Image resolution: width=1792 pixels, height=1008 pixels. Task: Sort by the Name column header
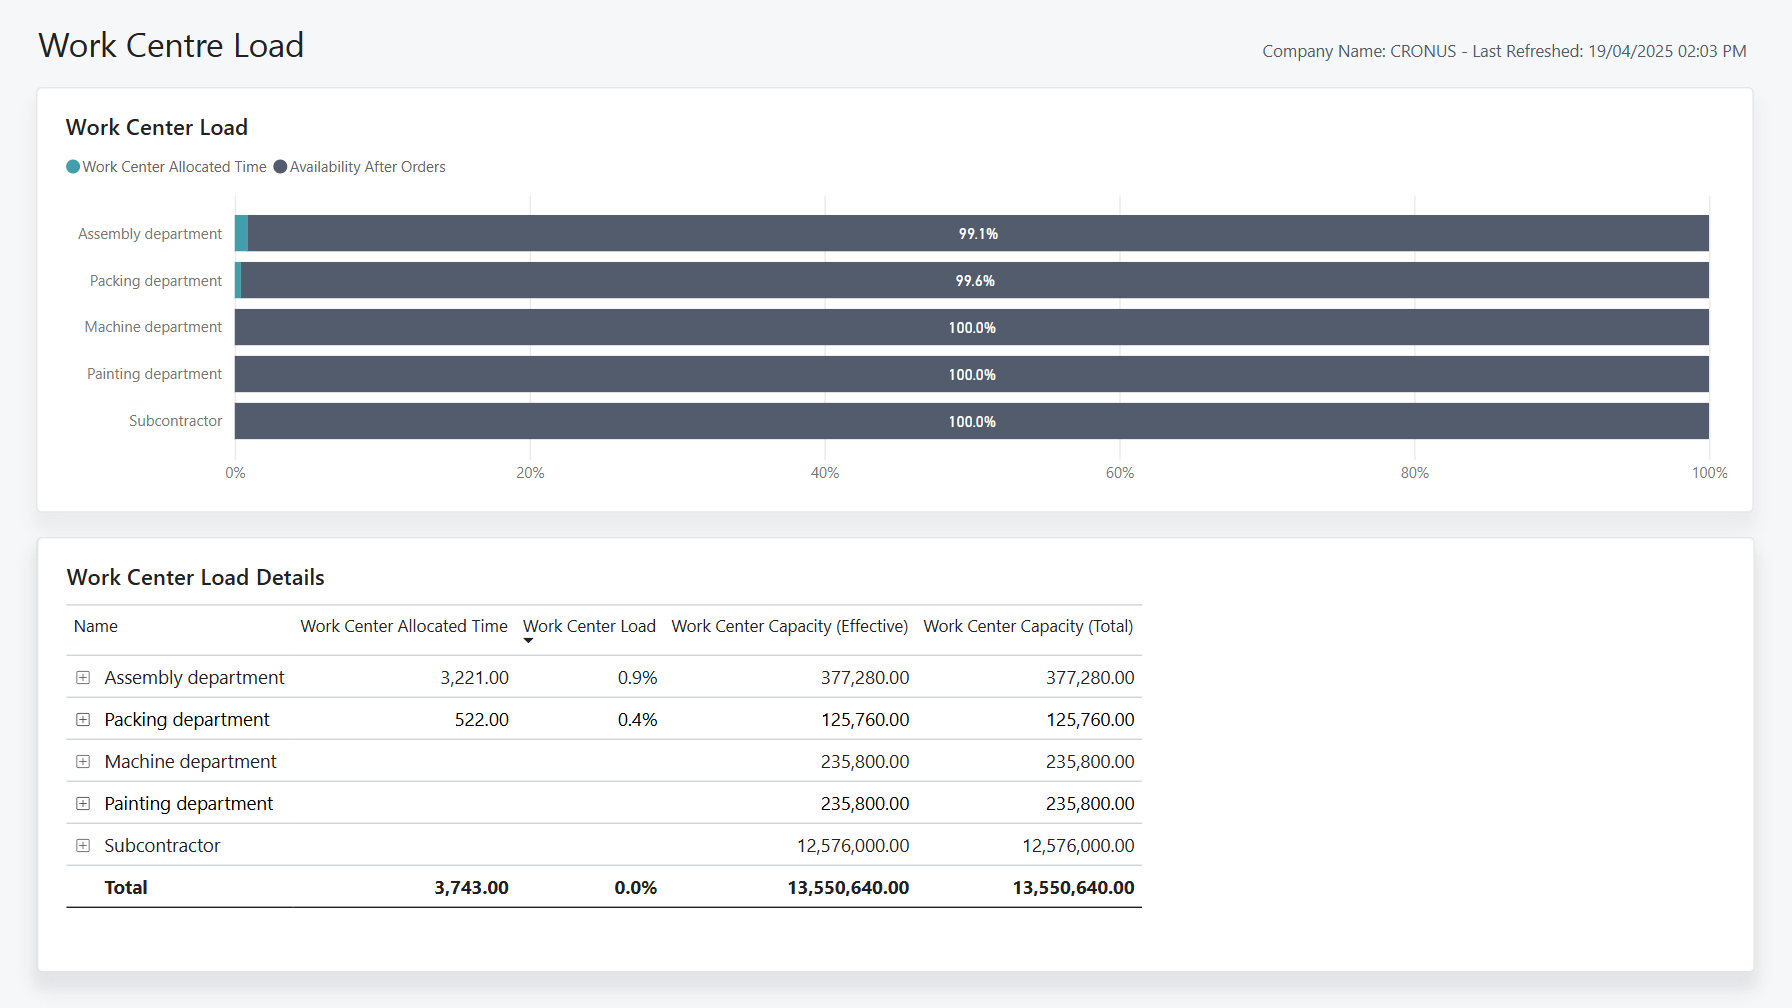tap(95, 626)
